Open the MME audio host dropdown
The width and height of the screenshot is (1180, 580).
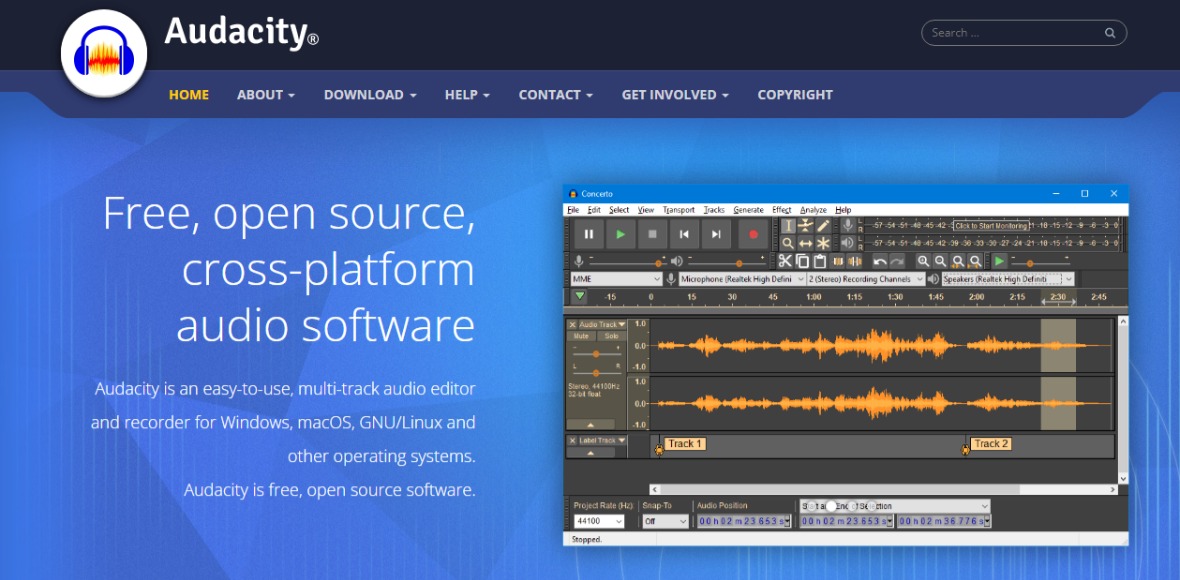(x=616, y=279)
